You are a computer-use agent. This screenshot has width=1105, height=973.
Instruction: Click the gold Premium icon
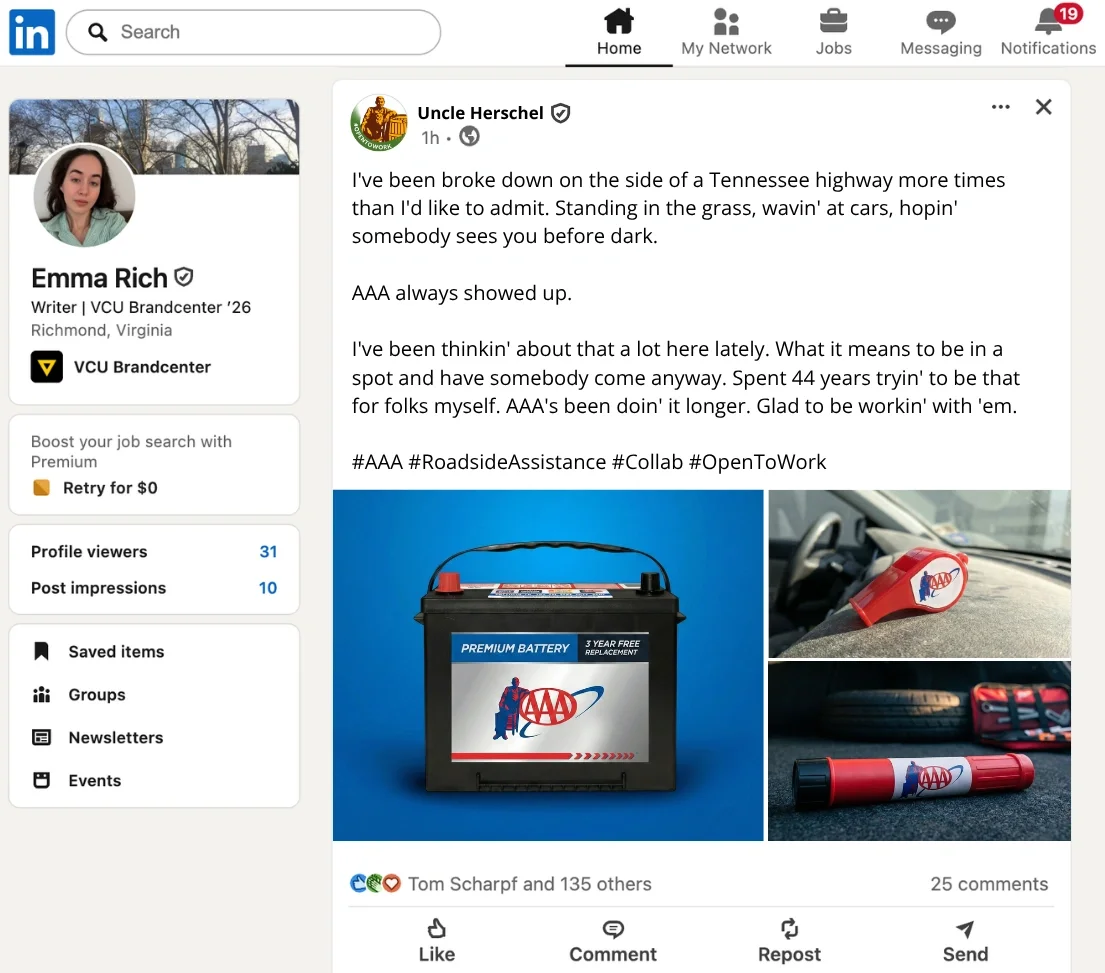(42, 488)
